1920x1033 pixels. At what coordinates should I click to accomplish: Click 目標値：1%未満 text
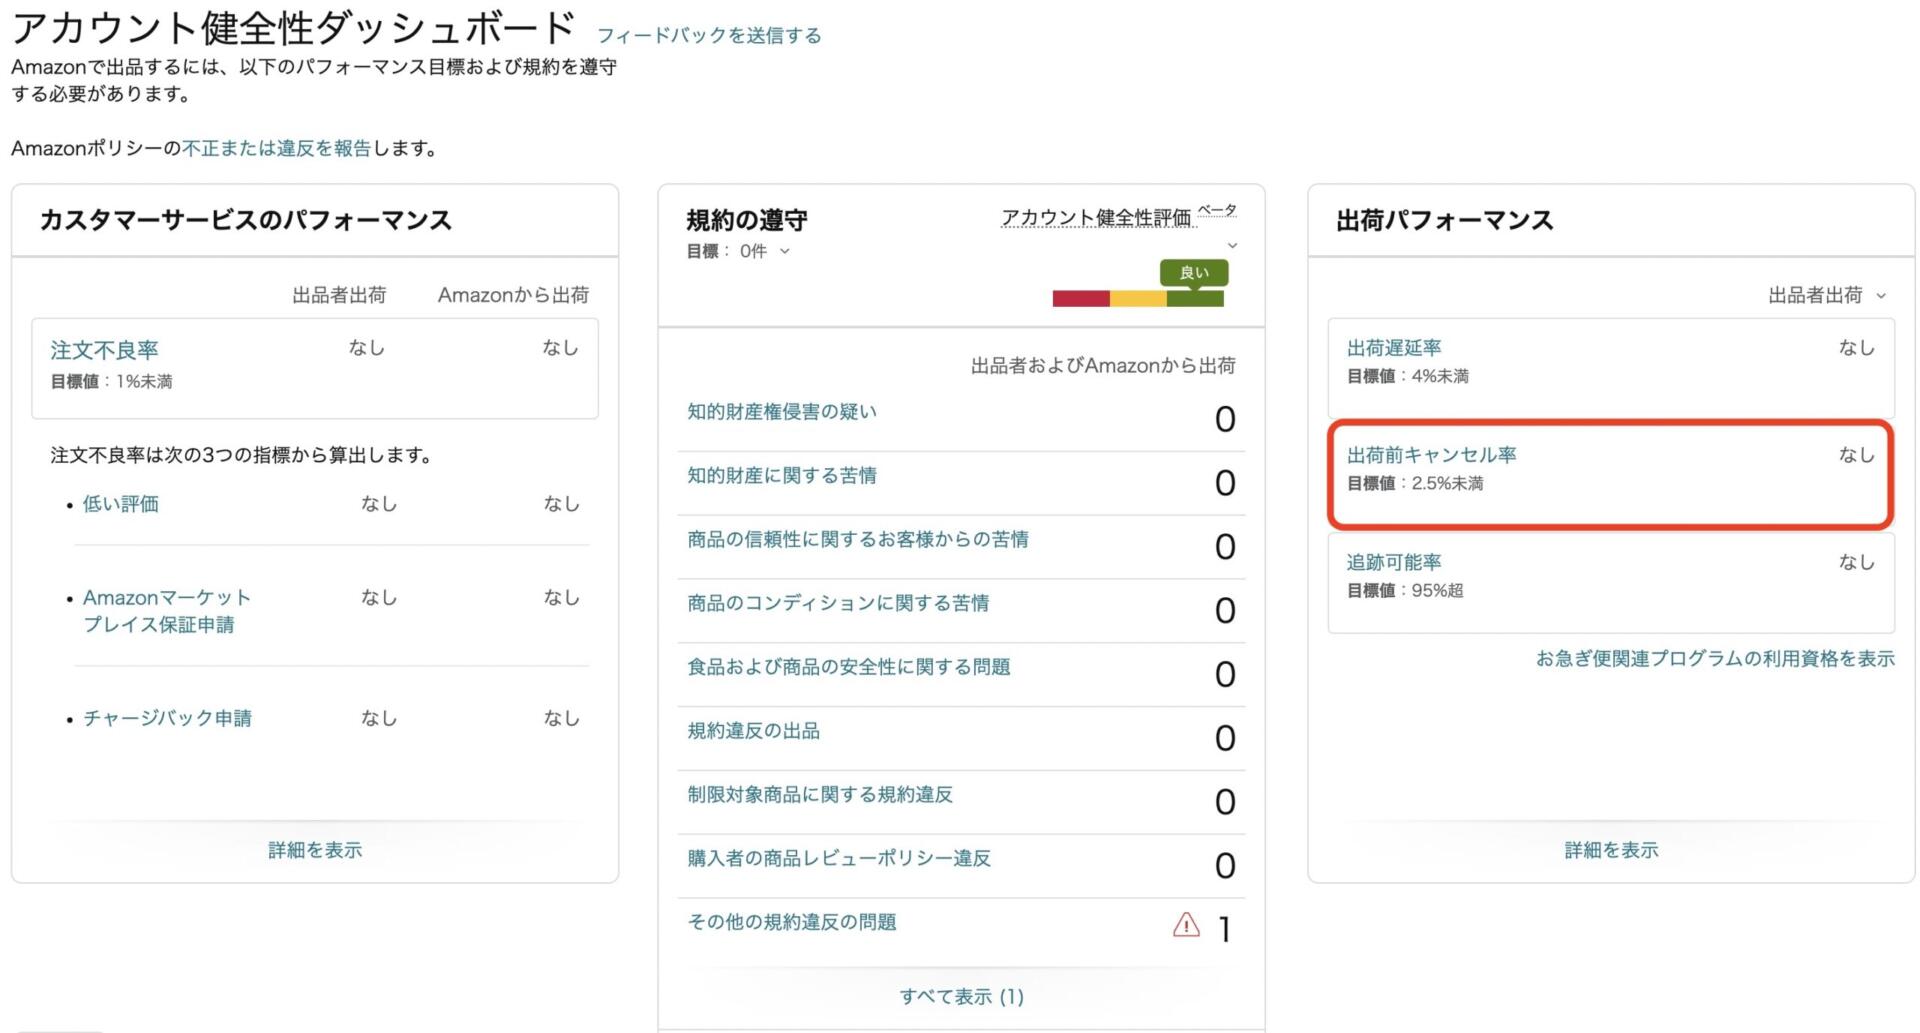(x=112, y=382)
